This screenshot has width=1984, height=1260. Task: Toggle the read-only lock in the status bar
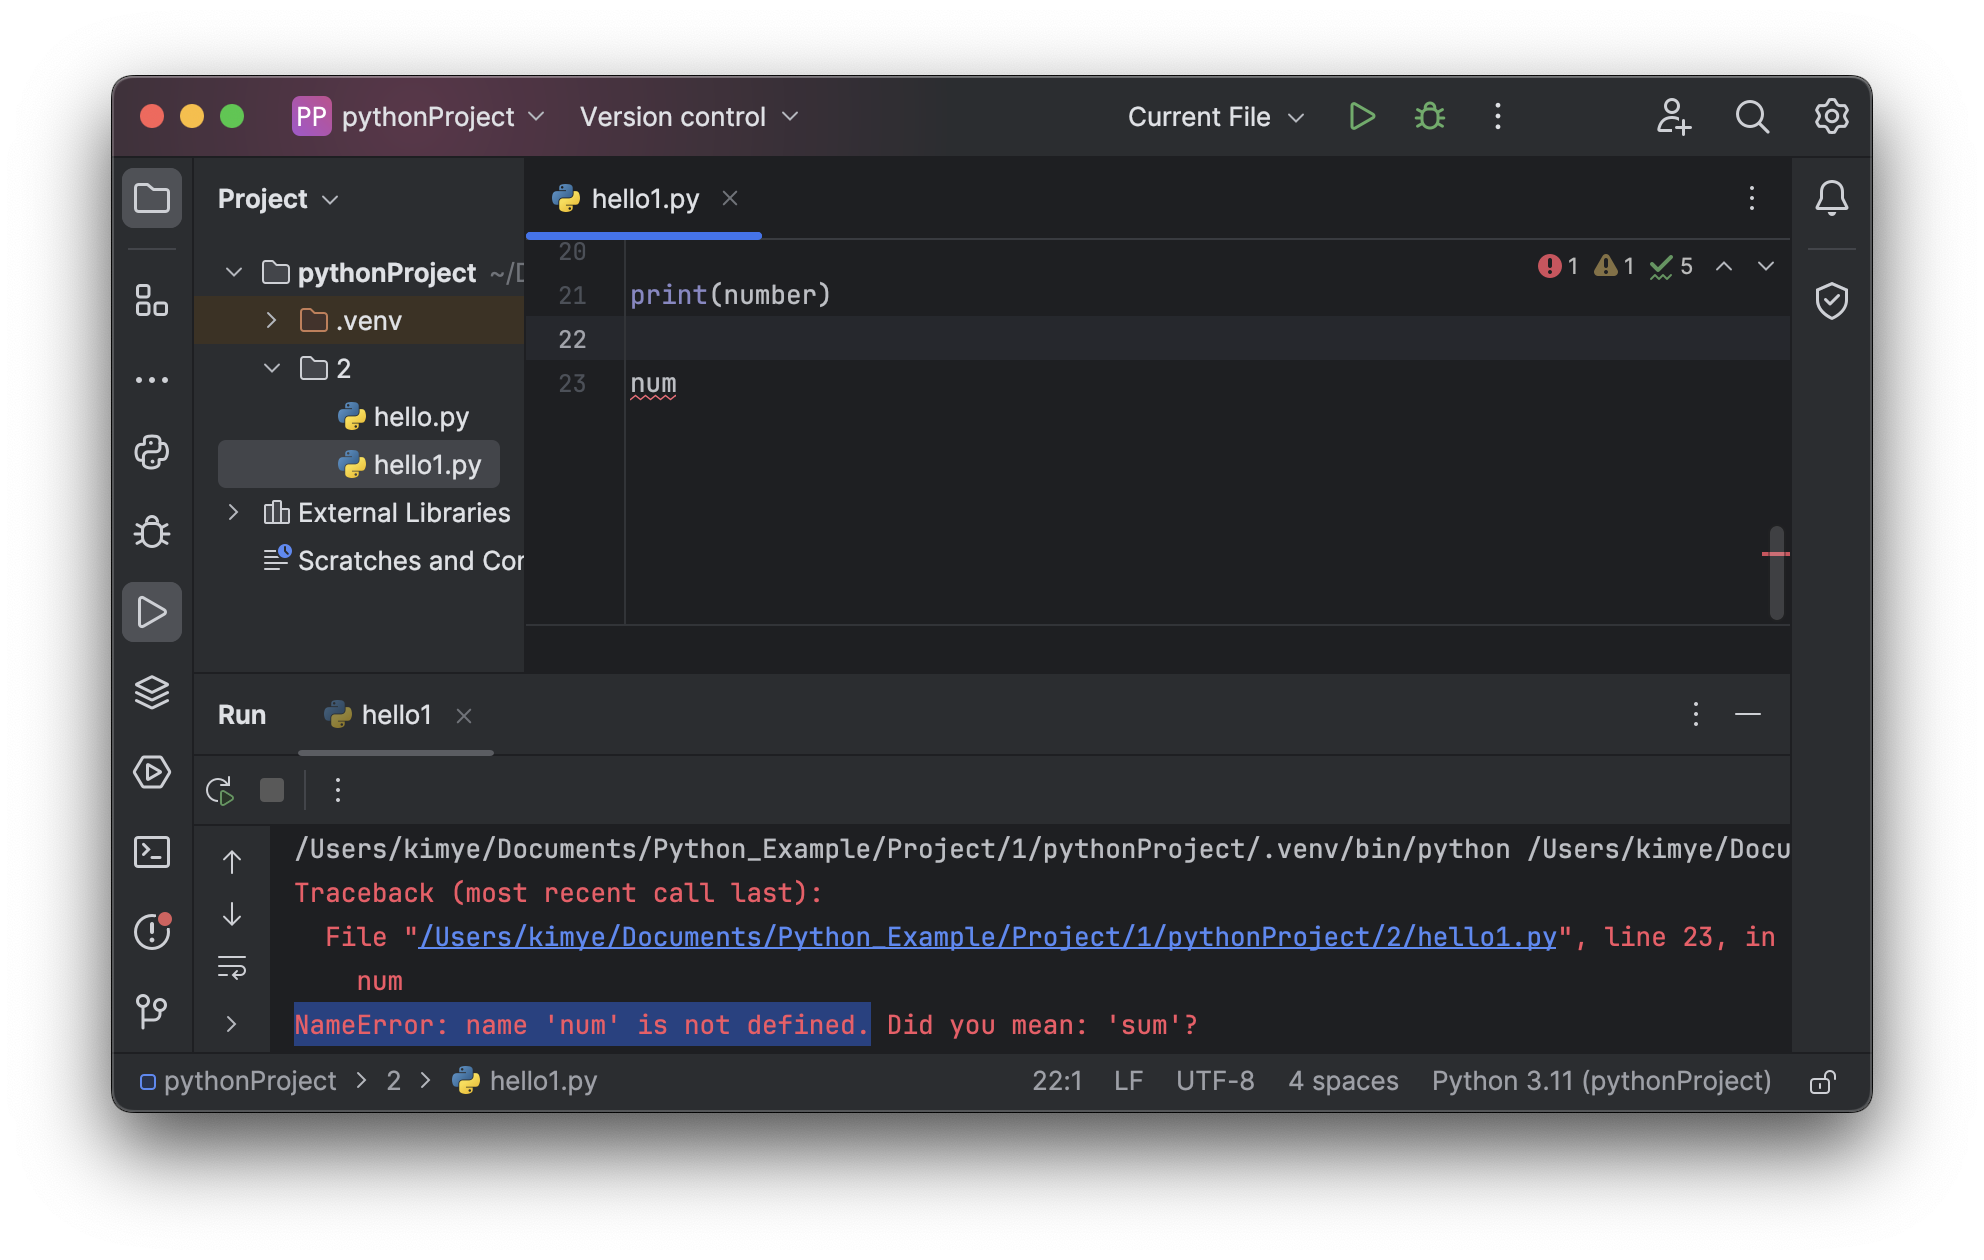pos(1822,1082)
